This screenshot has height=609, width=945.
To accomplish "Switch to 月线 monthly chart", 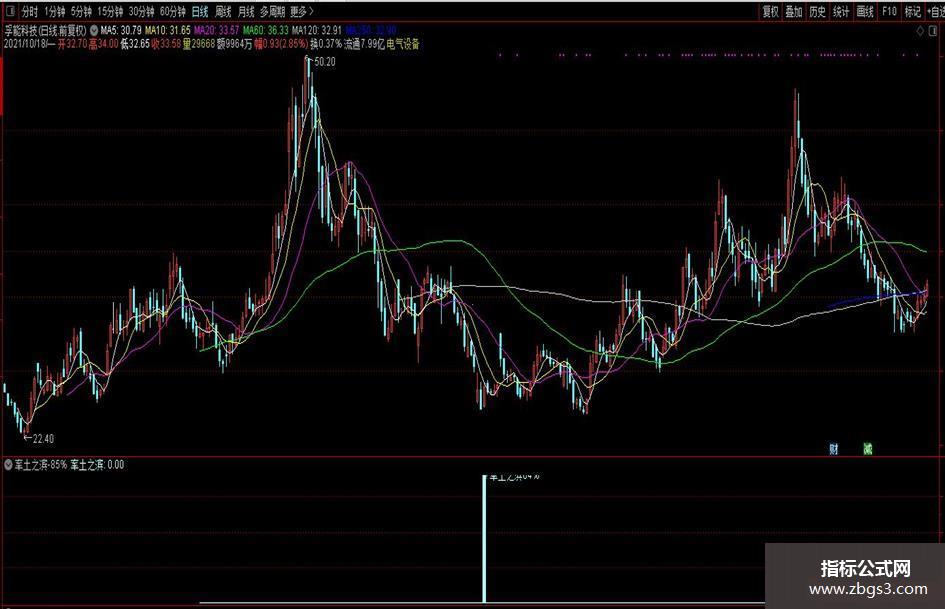I will pos(246,11).
